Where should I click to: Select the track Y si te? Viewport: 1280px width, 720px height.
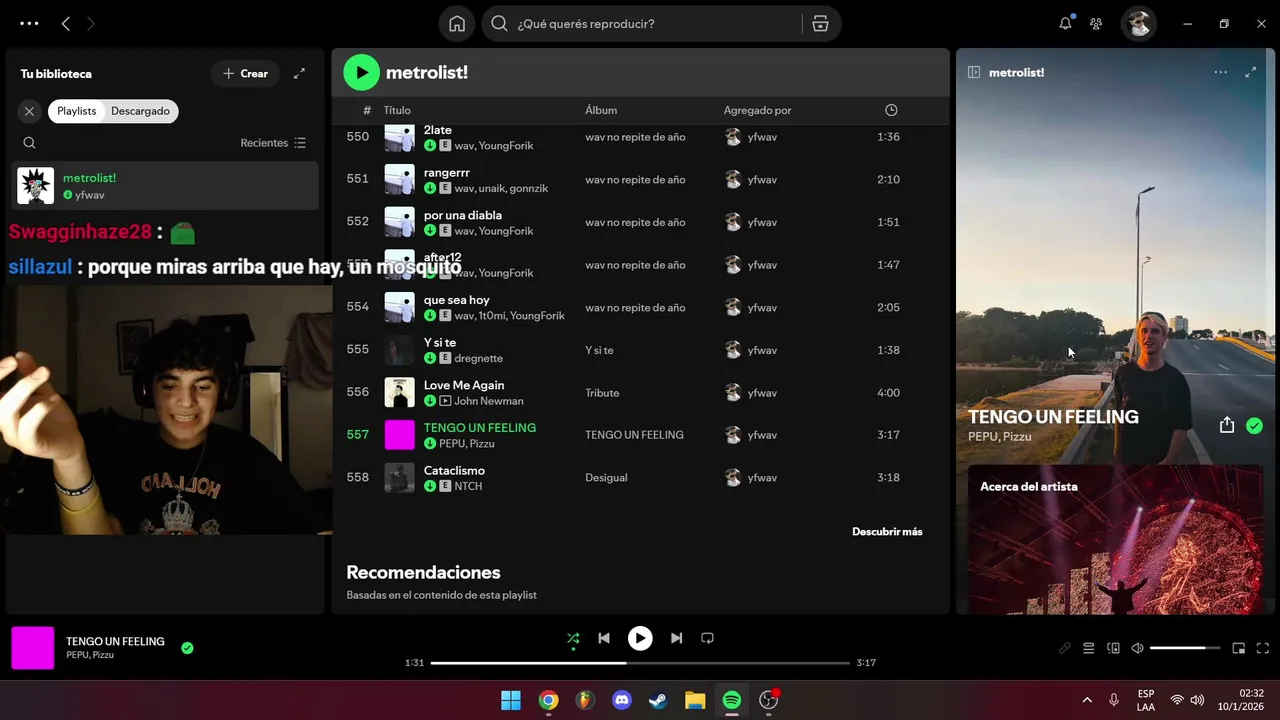[440, 343]
